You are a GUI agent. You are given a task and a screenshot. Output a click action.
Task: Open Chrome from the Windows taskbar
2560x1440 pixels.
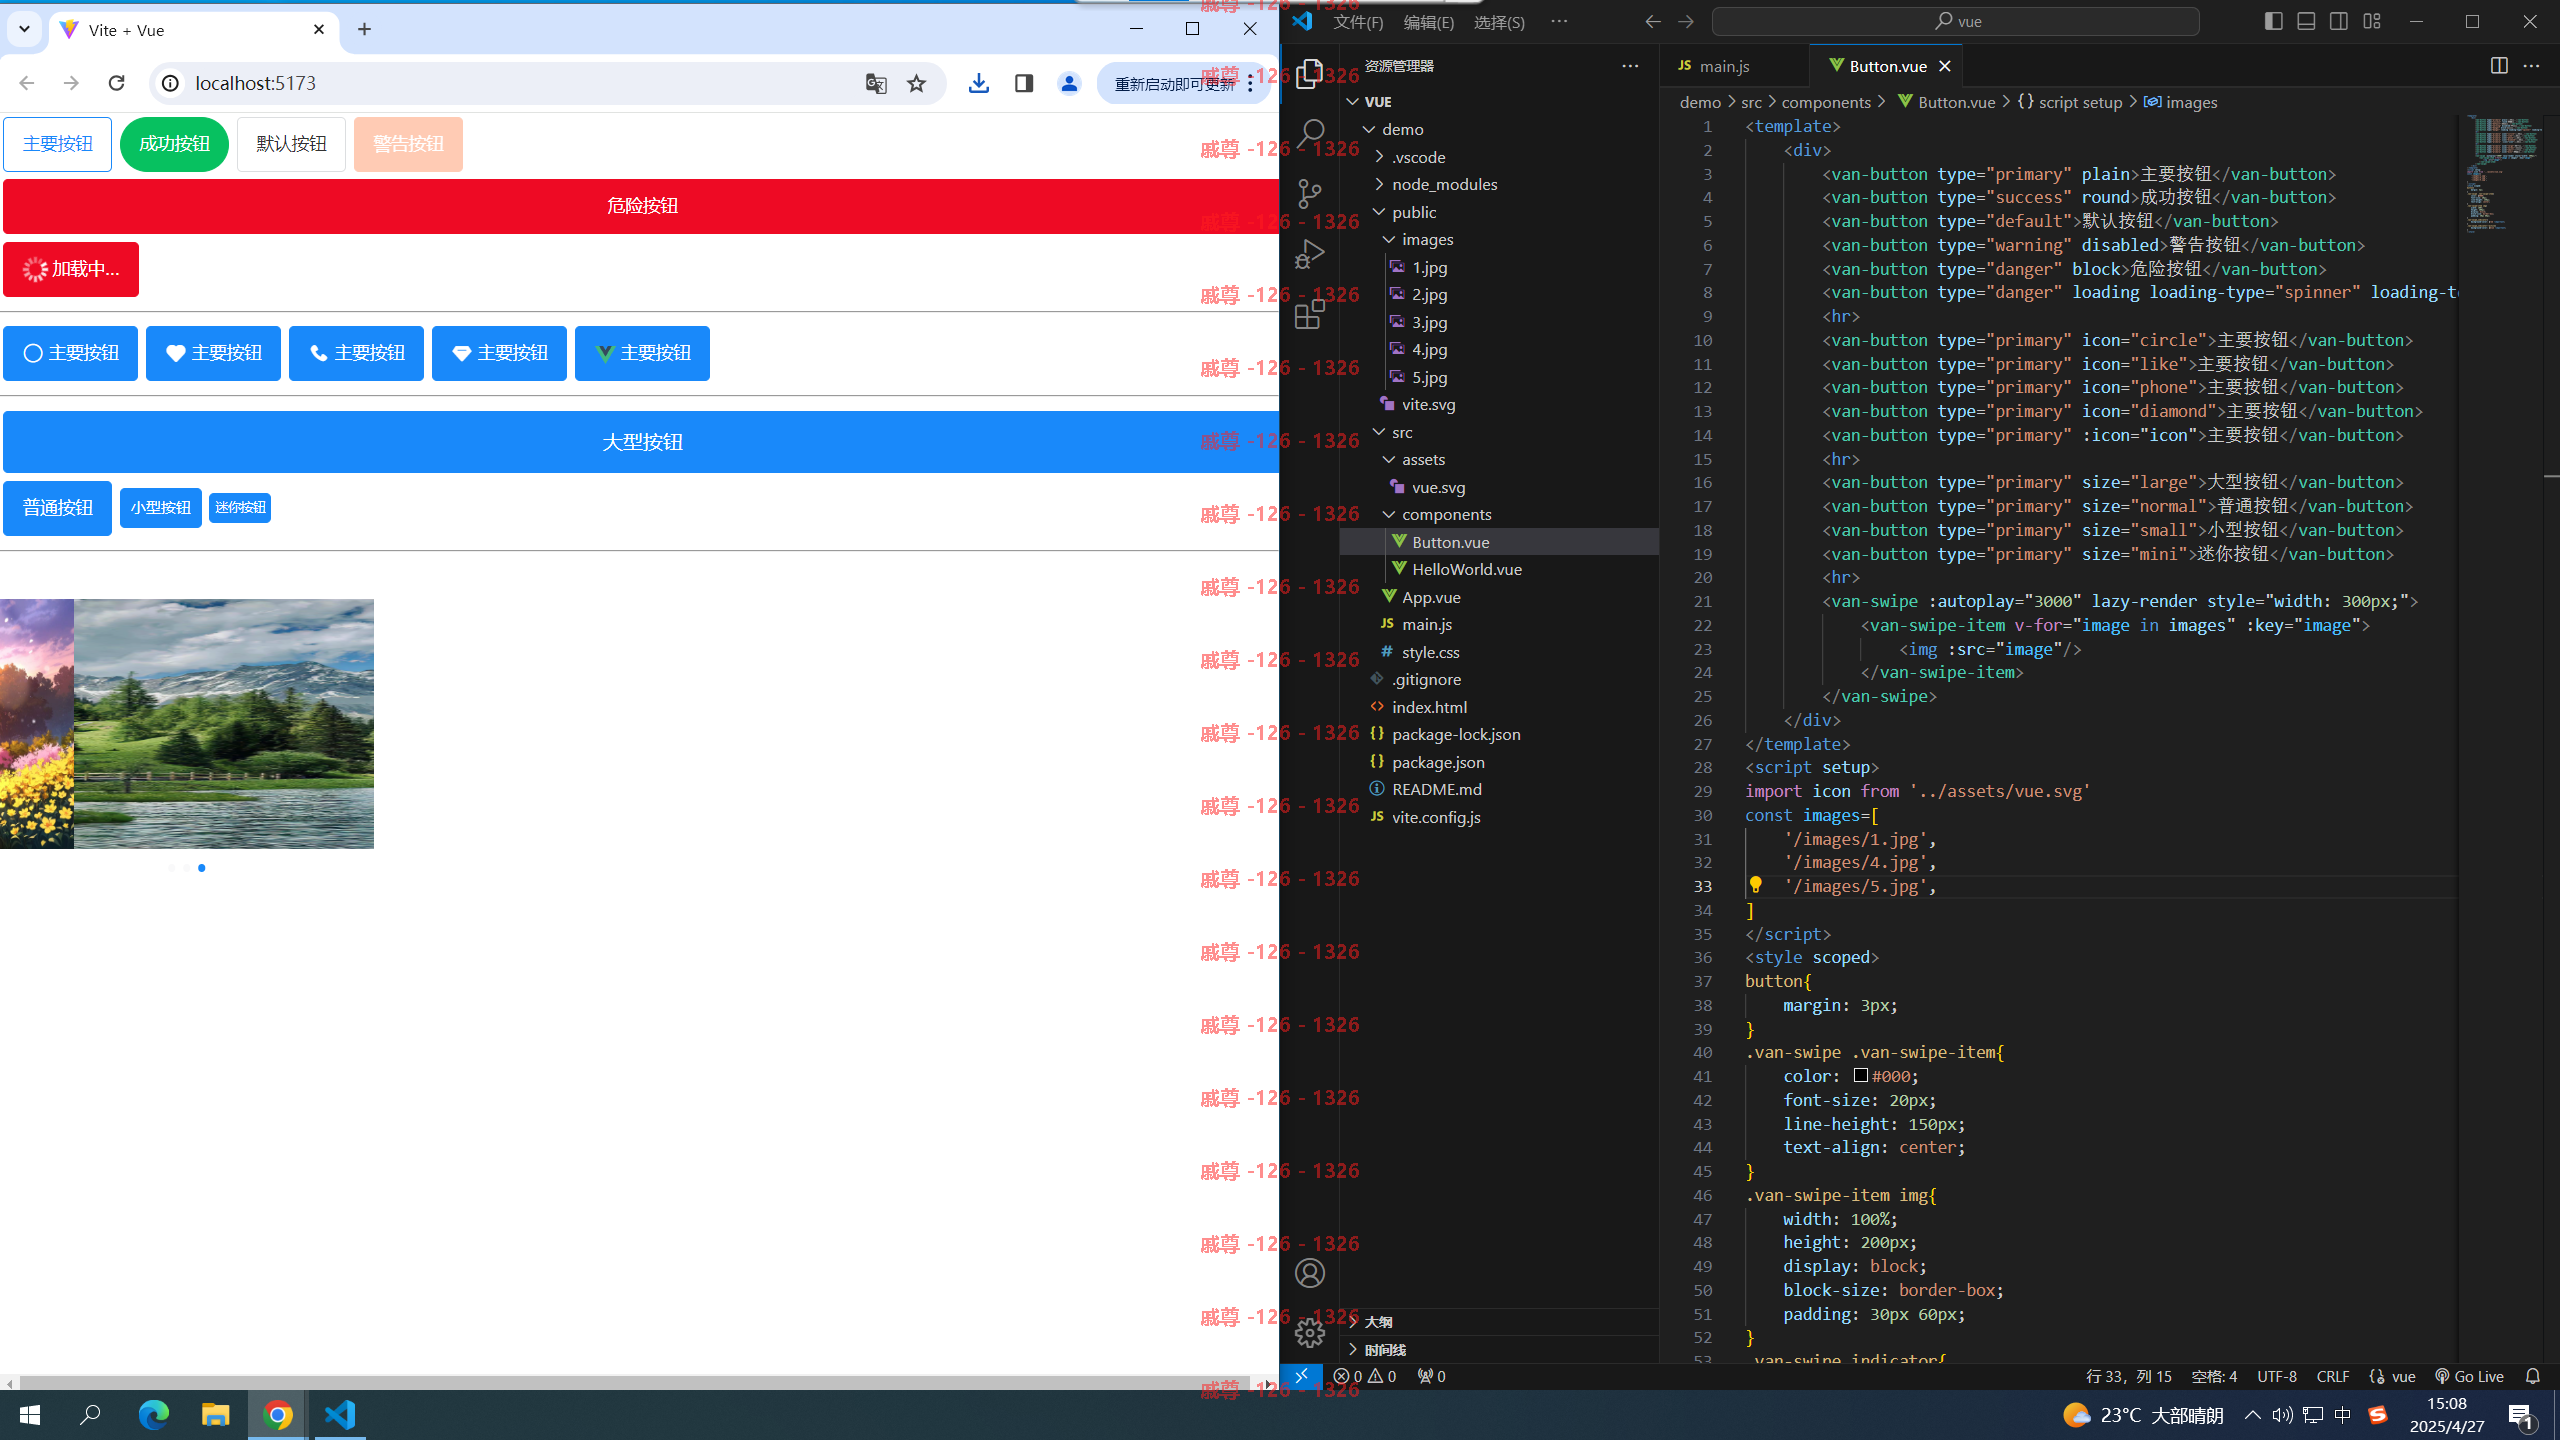pyautogui.click(x=278, y=1415)
